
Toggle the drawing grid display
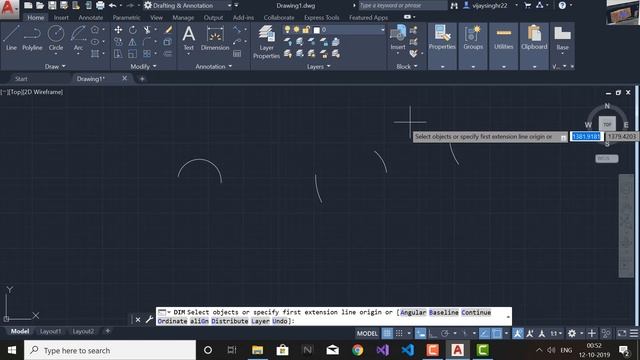pos(387,333)
